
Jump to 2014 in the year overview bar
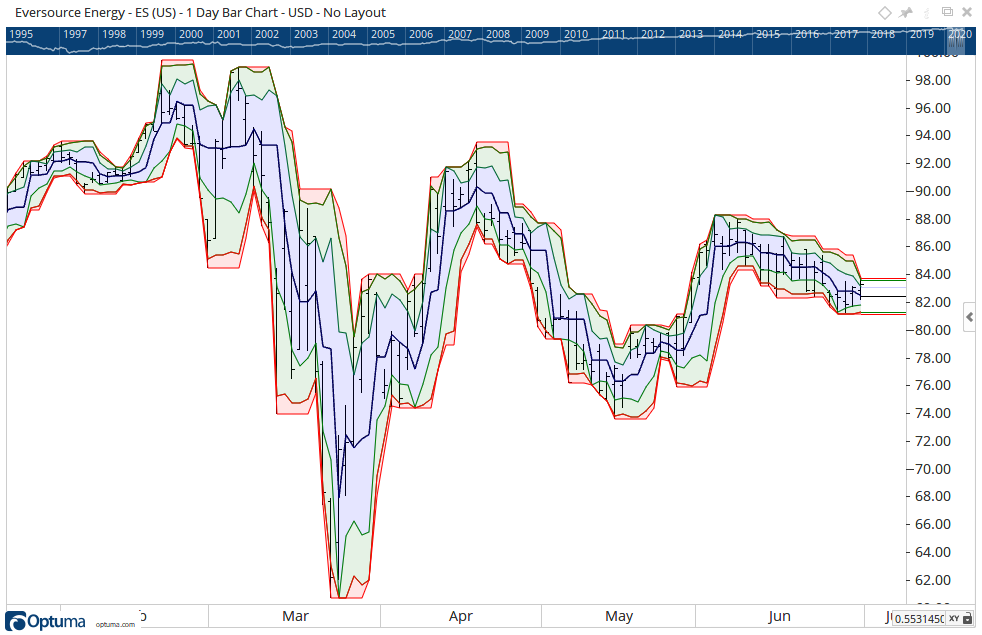[x=730, y=34]
